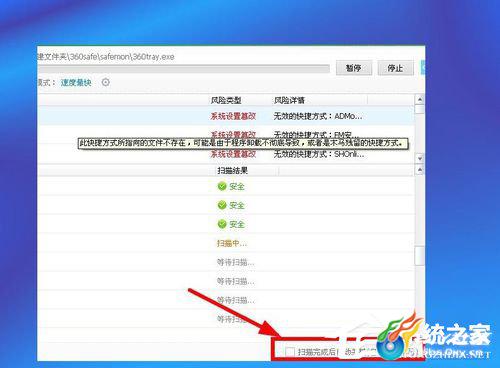Click the down arrow of risk list scrollbar
The image size is (500, 368).
(420, 158)
